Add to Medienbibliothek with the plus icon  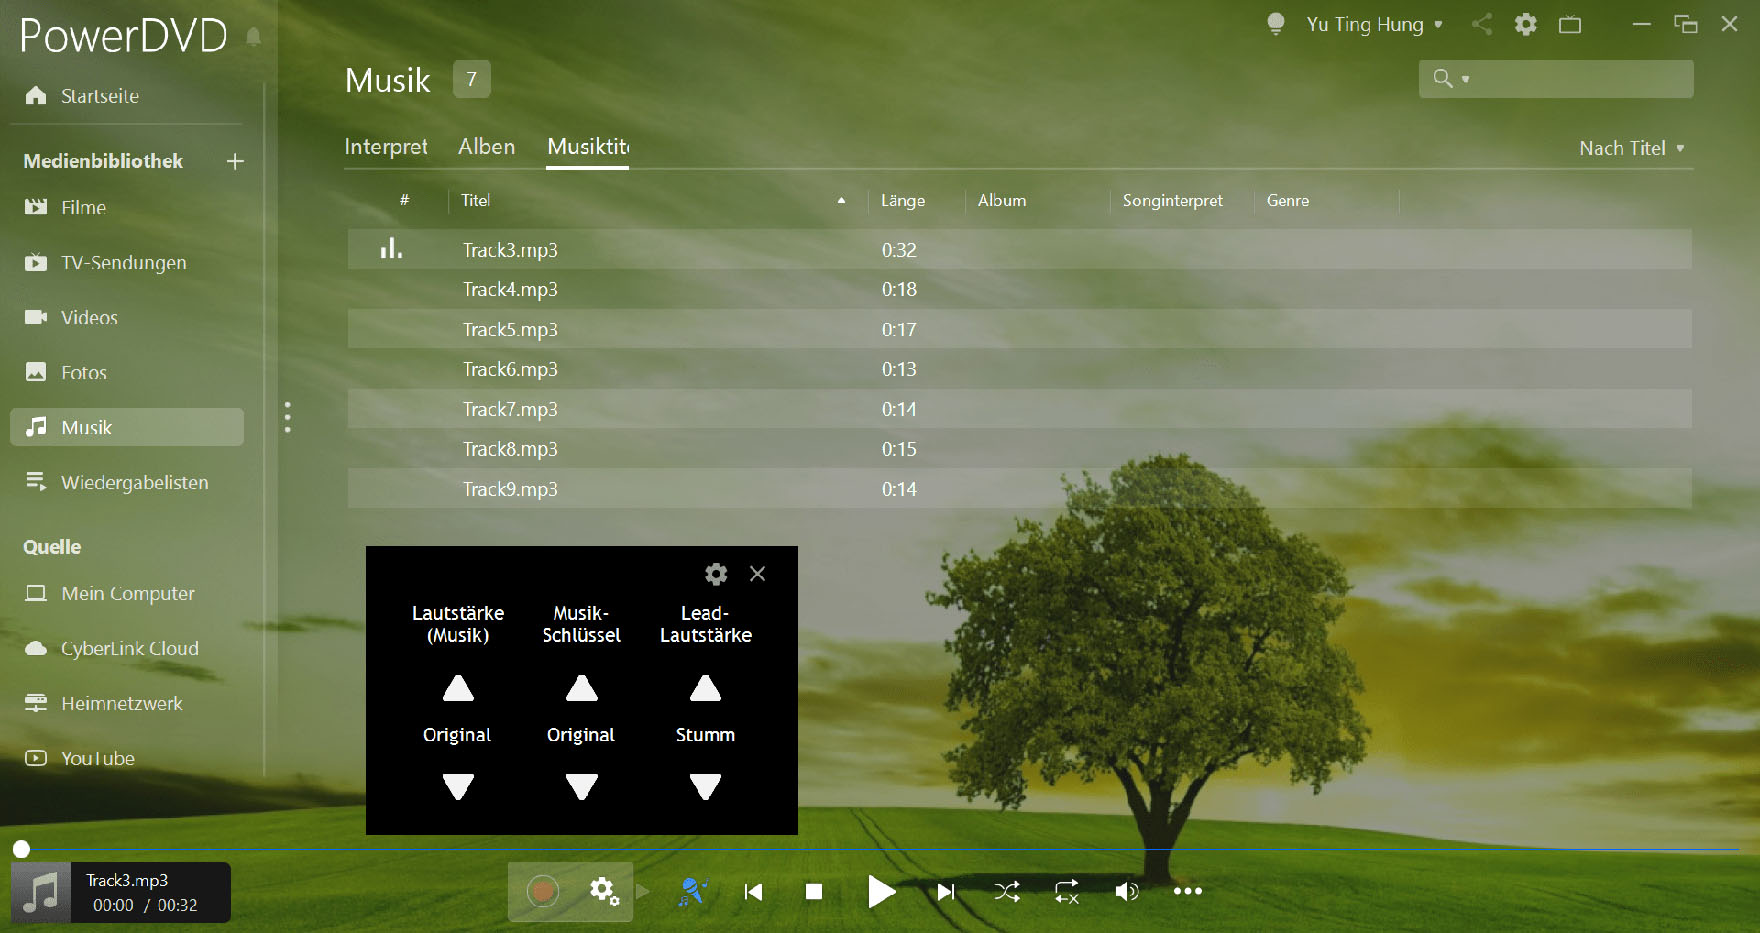pyautogui.click(x=235, y=162)
